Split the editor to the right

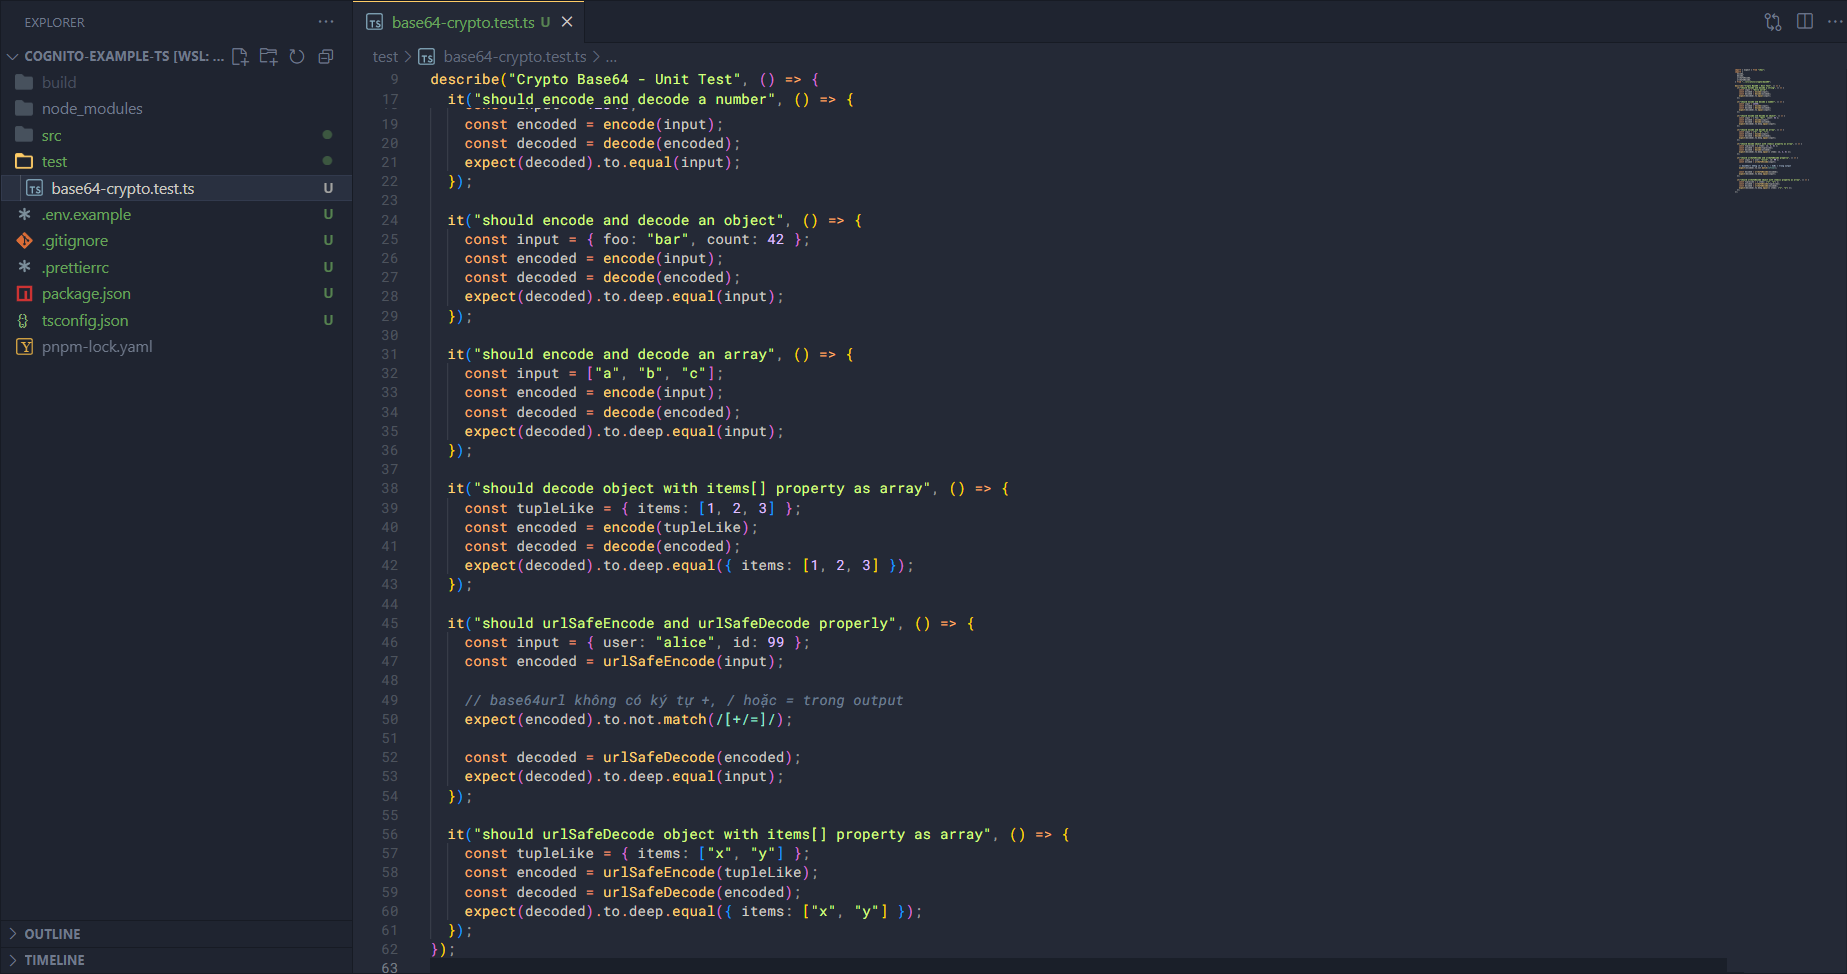click(1805, 22)
